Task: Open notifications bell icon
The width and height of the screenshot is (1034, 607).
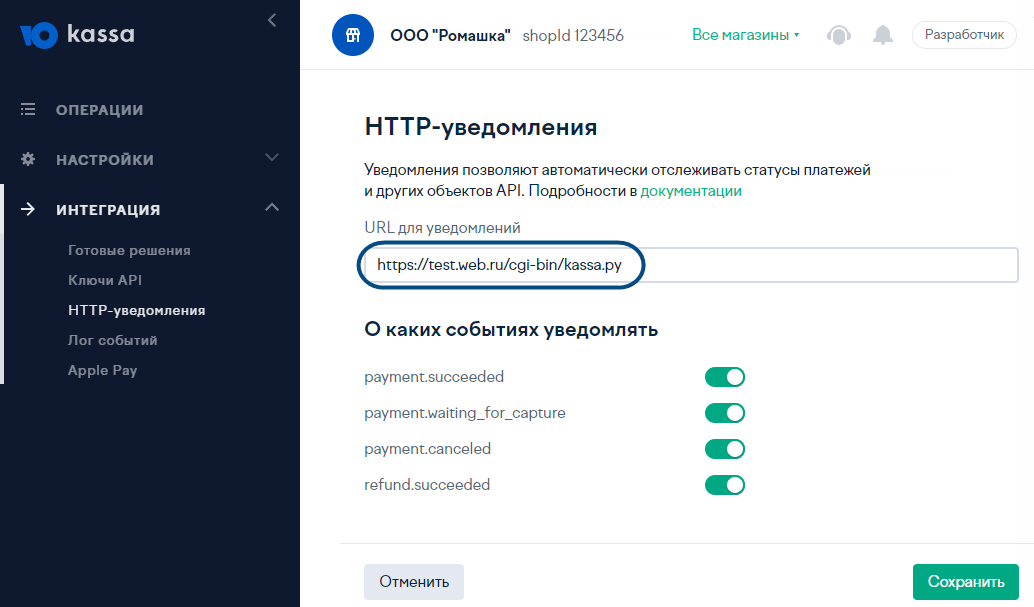Action: [x=882, y=34]
